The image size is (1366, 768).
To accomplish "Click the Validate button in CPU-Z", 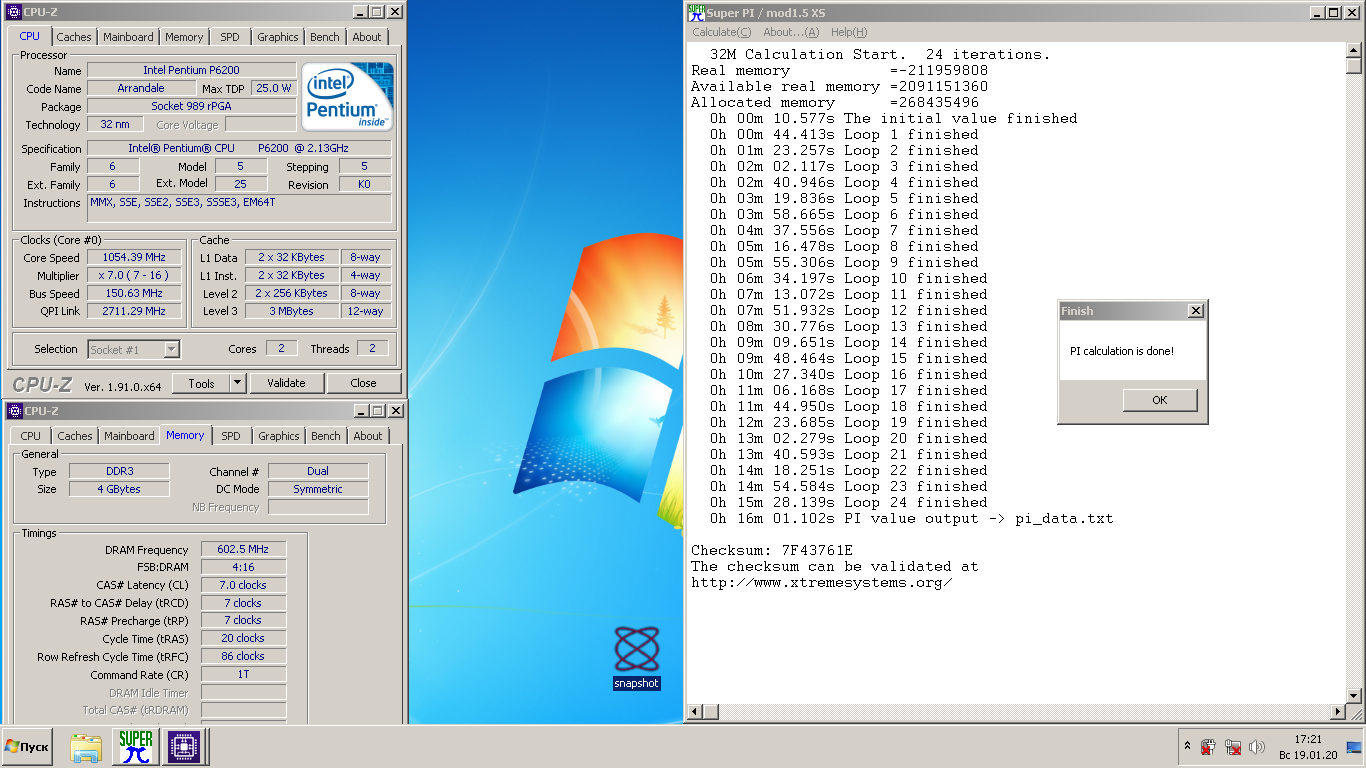I will [x=286, y=383].
